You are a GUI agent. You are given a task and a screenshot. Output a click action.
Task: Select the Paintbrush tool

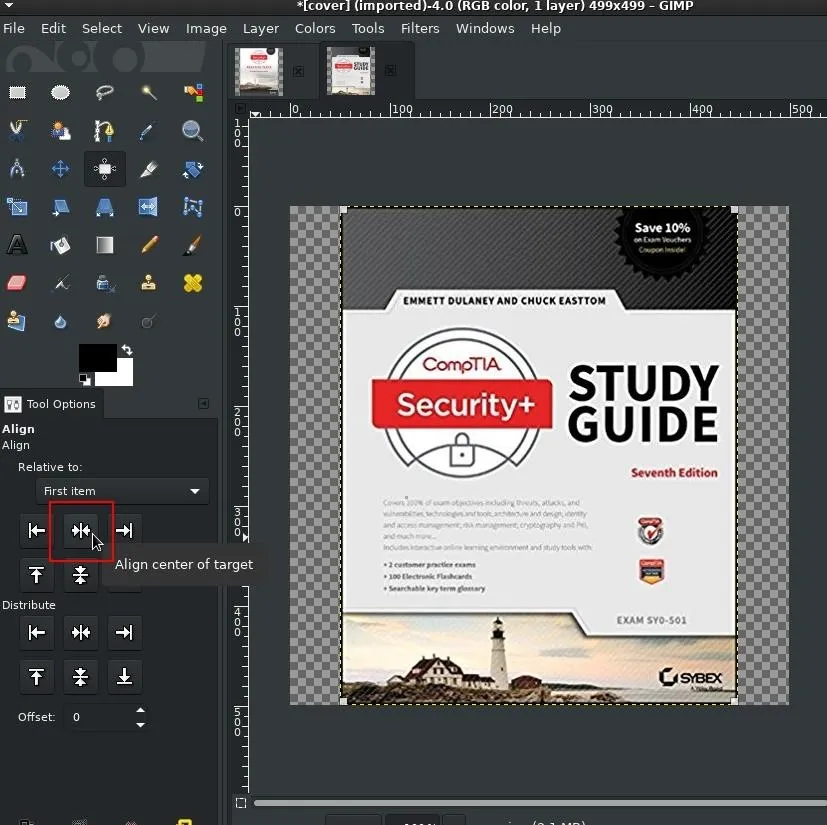193,245
